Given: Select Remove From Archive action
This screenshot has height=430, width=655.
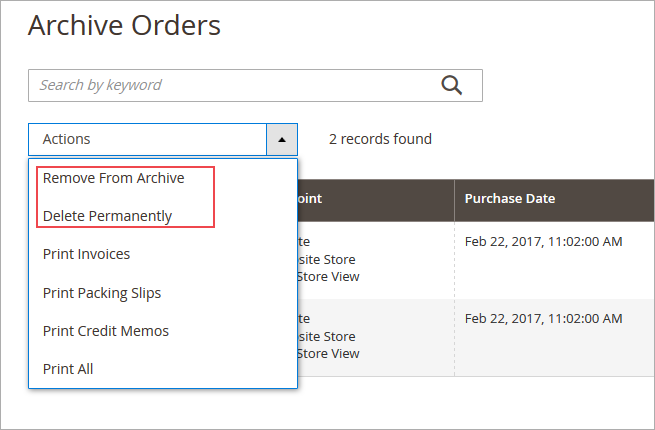Looking at the screenshot, I should tap(113, 178).
